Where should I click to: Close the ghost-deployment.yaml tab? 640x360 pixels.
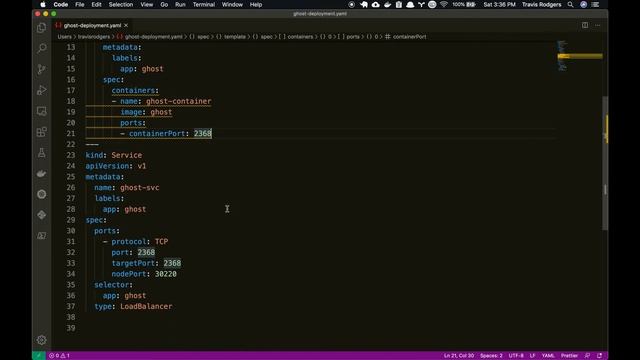point(126,25)
